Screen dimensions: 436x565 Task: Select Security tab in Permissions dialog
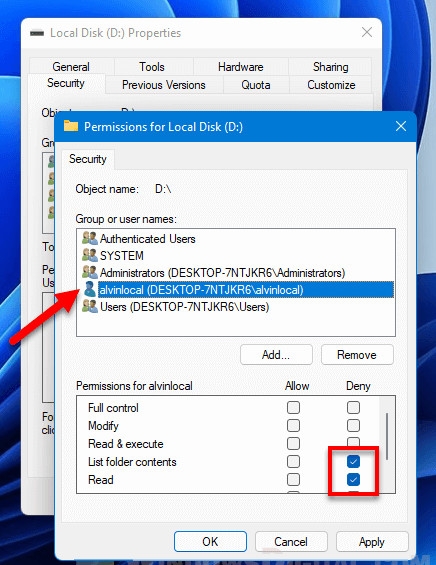[x=88, y=159]
